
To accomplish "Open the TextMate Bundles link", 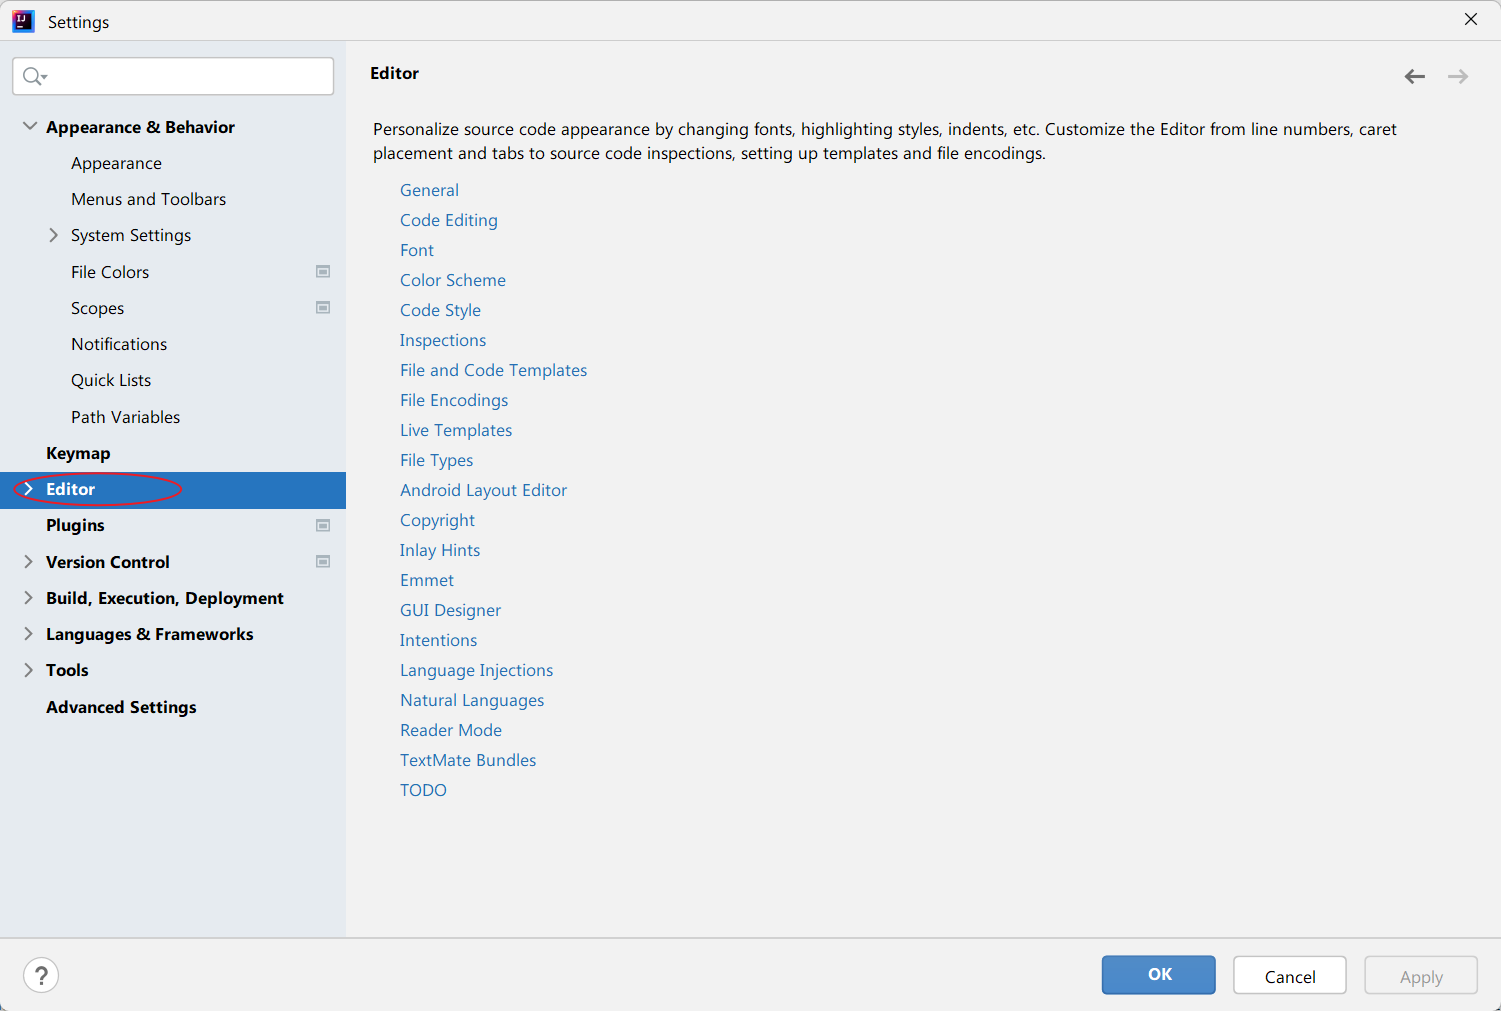I will [468, 760].
